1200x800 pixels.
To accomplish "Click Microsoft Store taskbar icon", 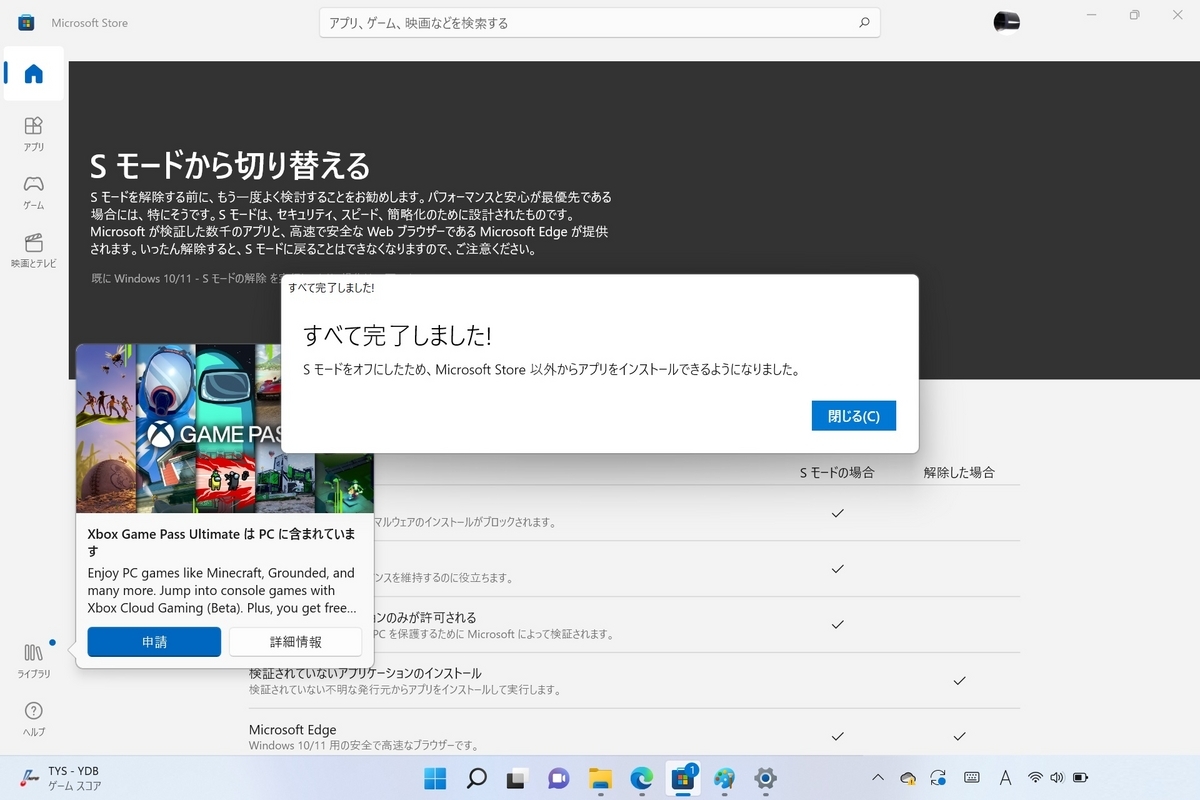I will (x=683, y=778).
